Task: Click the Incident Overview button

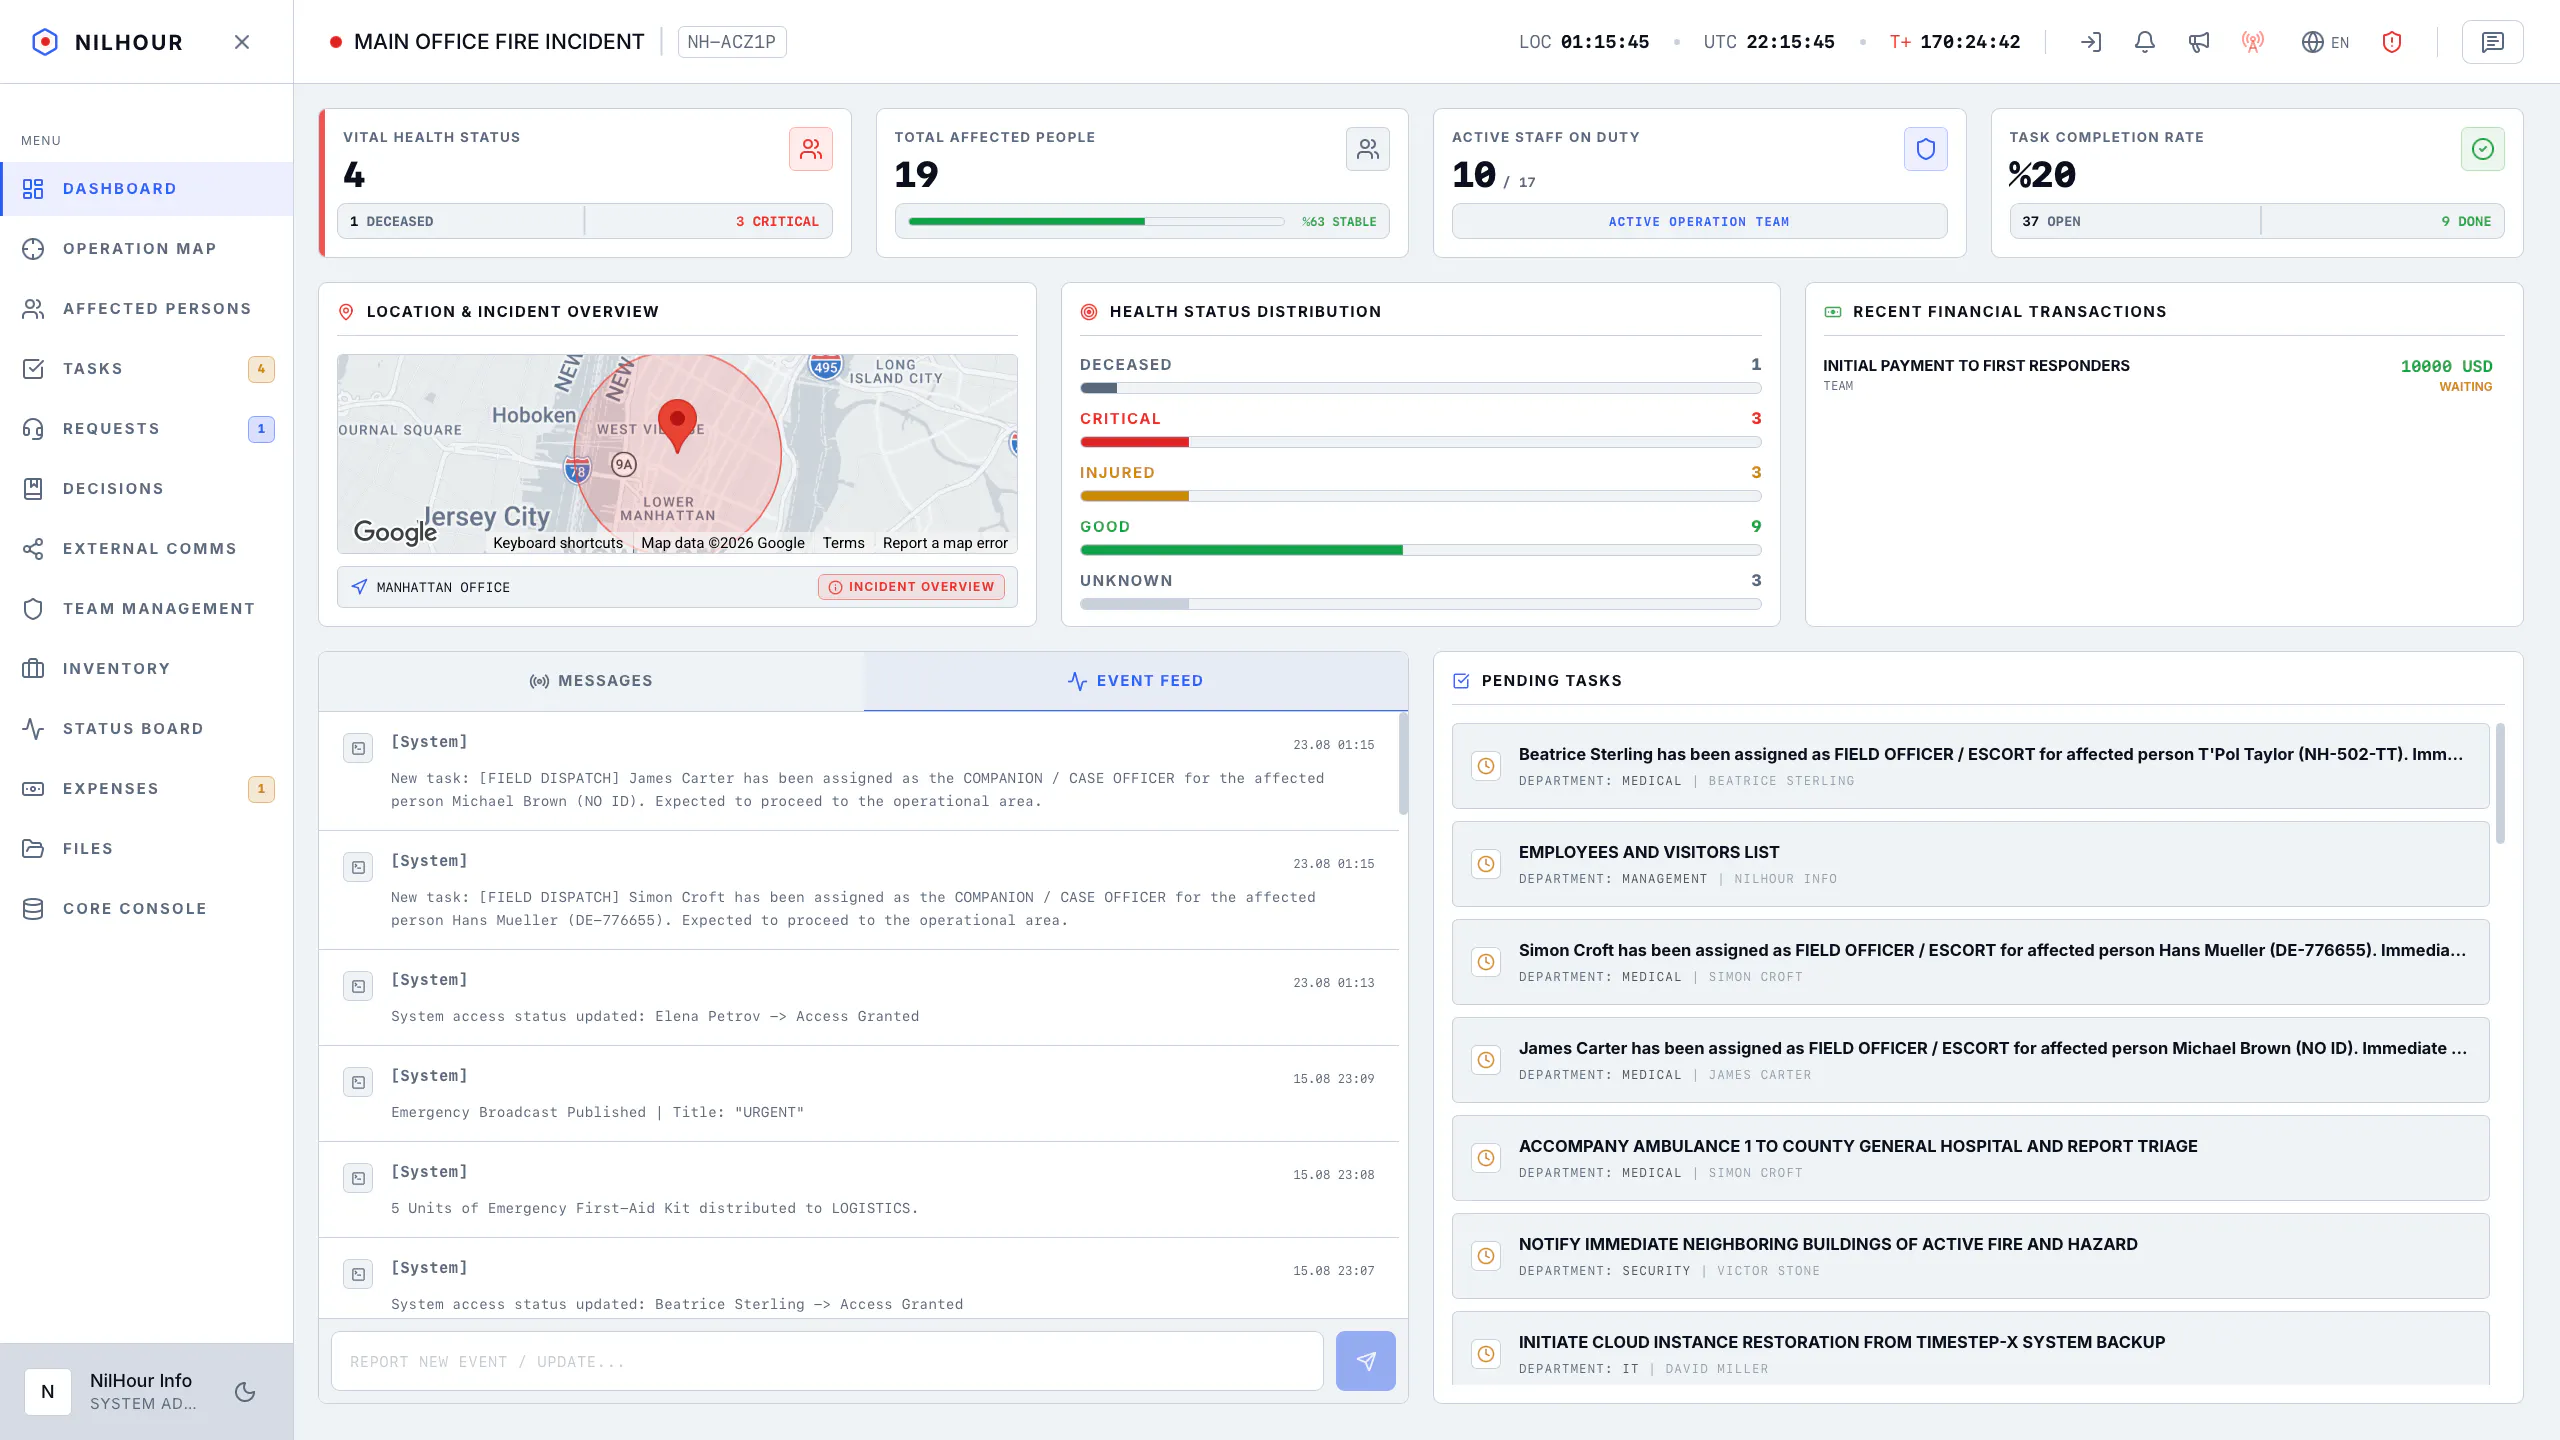Action: coord(911,587)
